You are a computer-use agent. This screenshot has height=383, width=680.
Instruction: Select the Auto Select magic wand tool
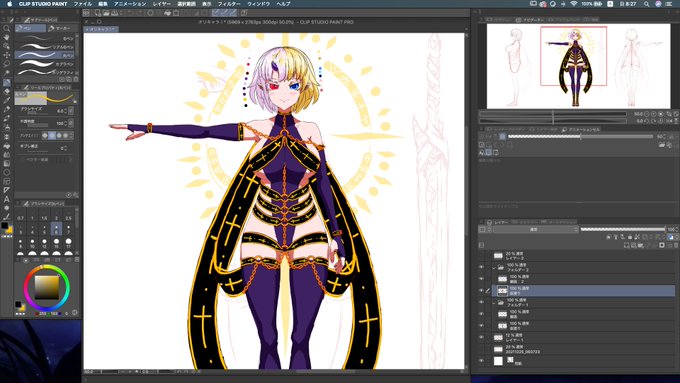pyautogui.click(x=7, y=73)
